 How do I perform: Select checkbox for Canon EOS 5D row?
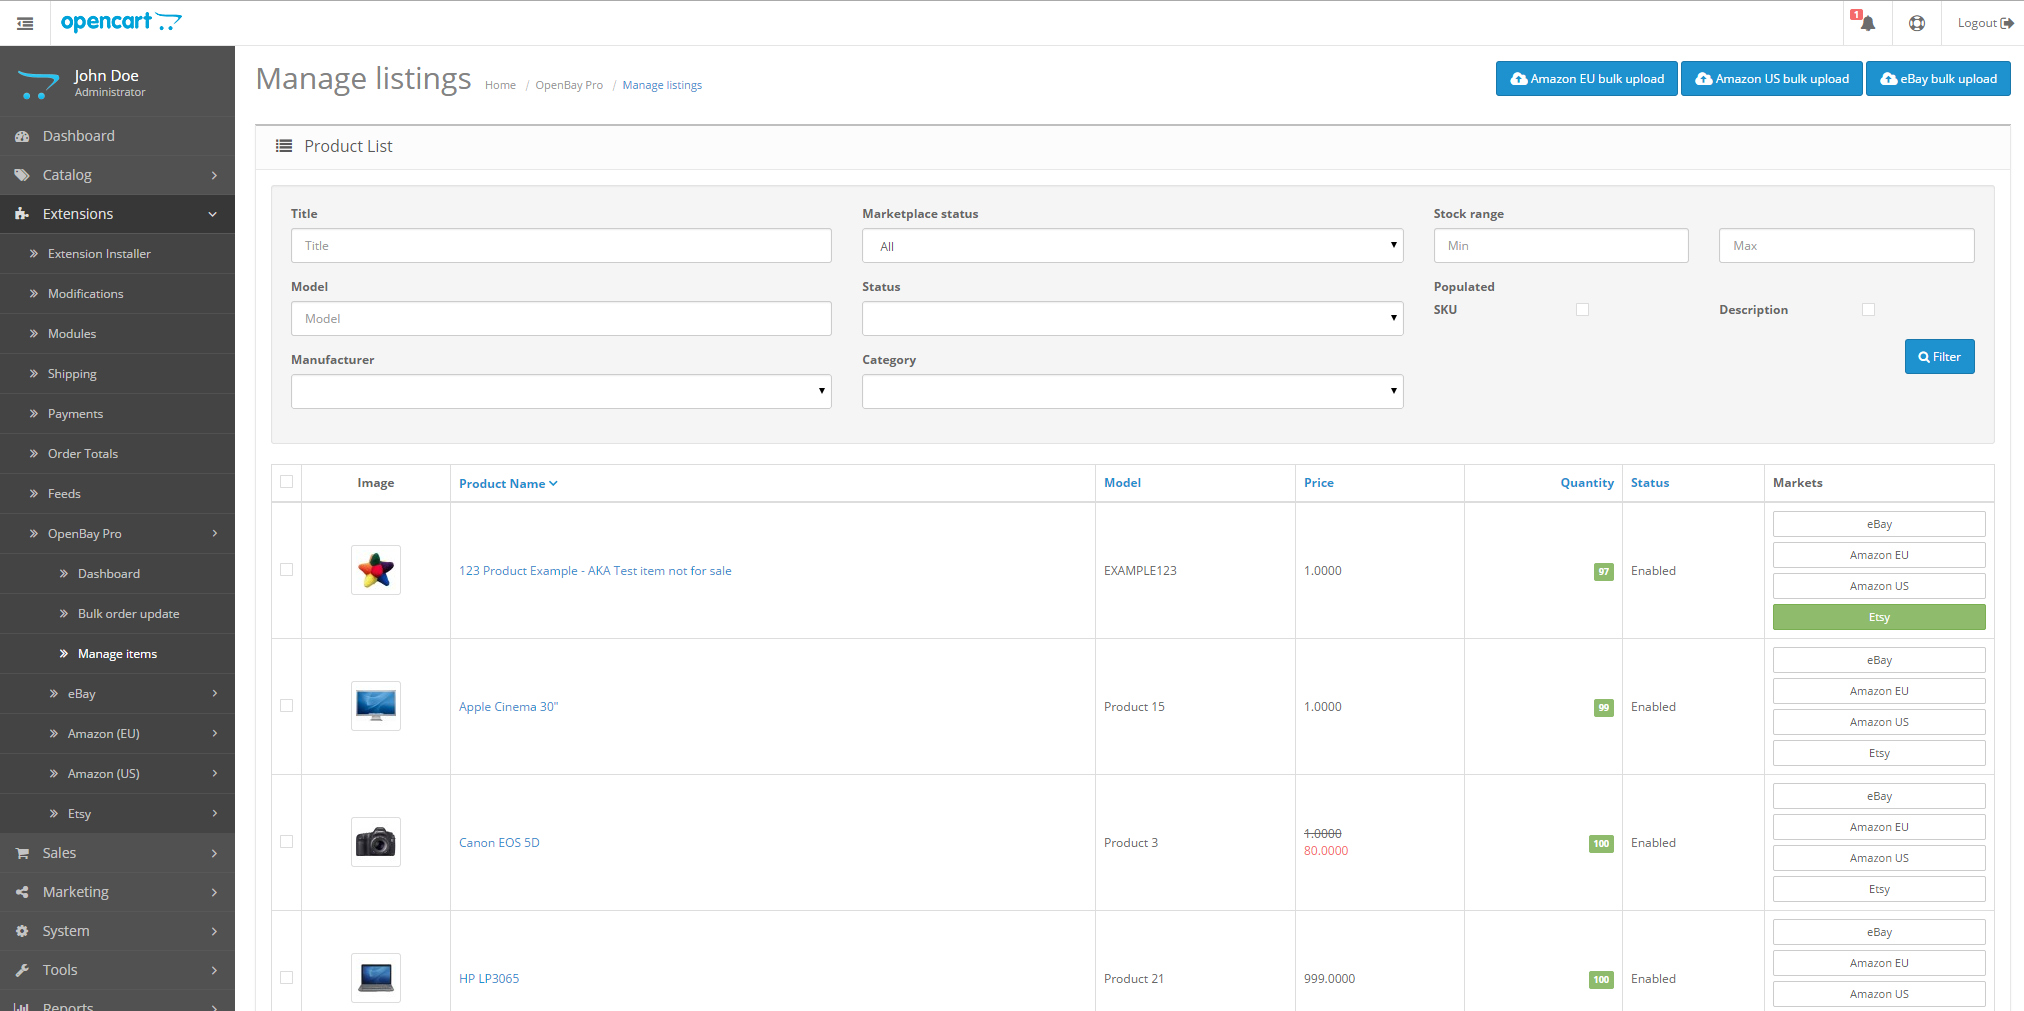[287, 841]
